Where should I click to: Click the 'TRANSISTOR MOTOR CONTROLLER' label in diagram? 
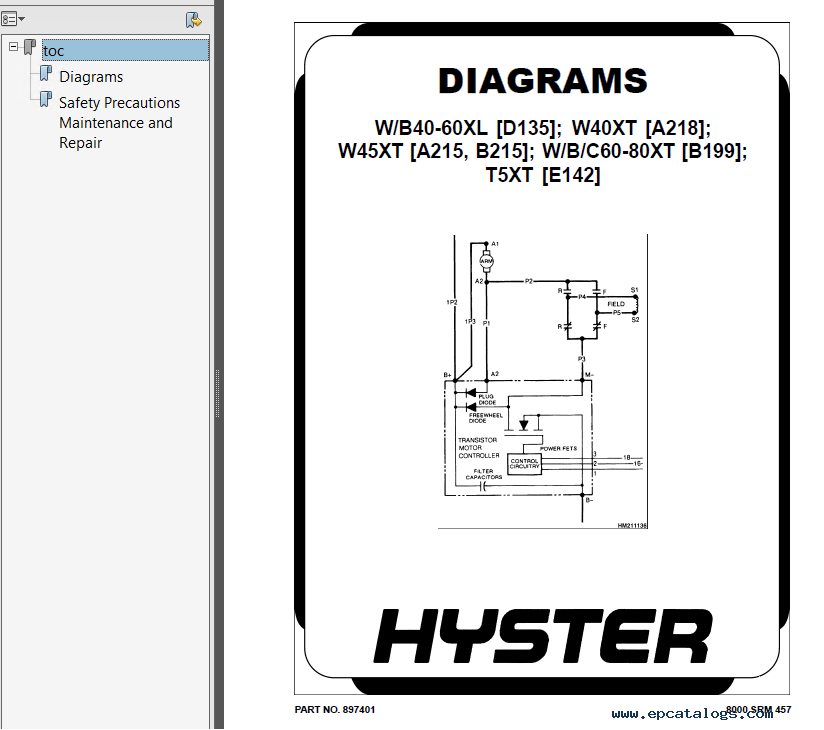pos(478,448)
